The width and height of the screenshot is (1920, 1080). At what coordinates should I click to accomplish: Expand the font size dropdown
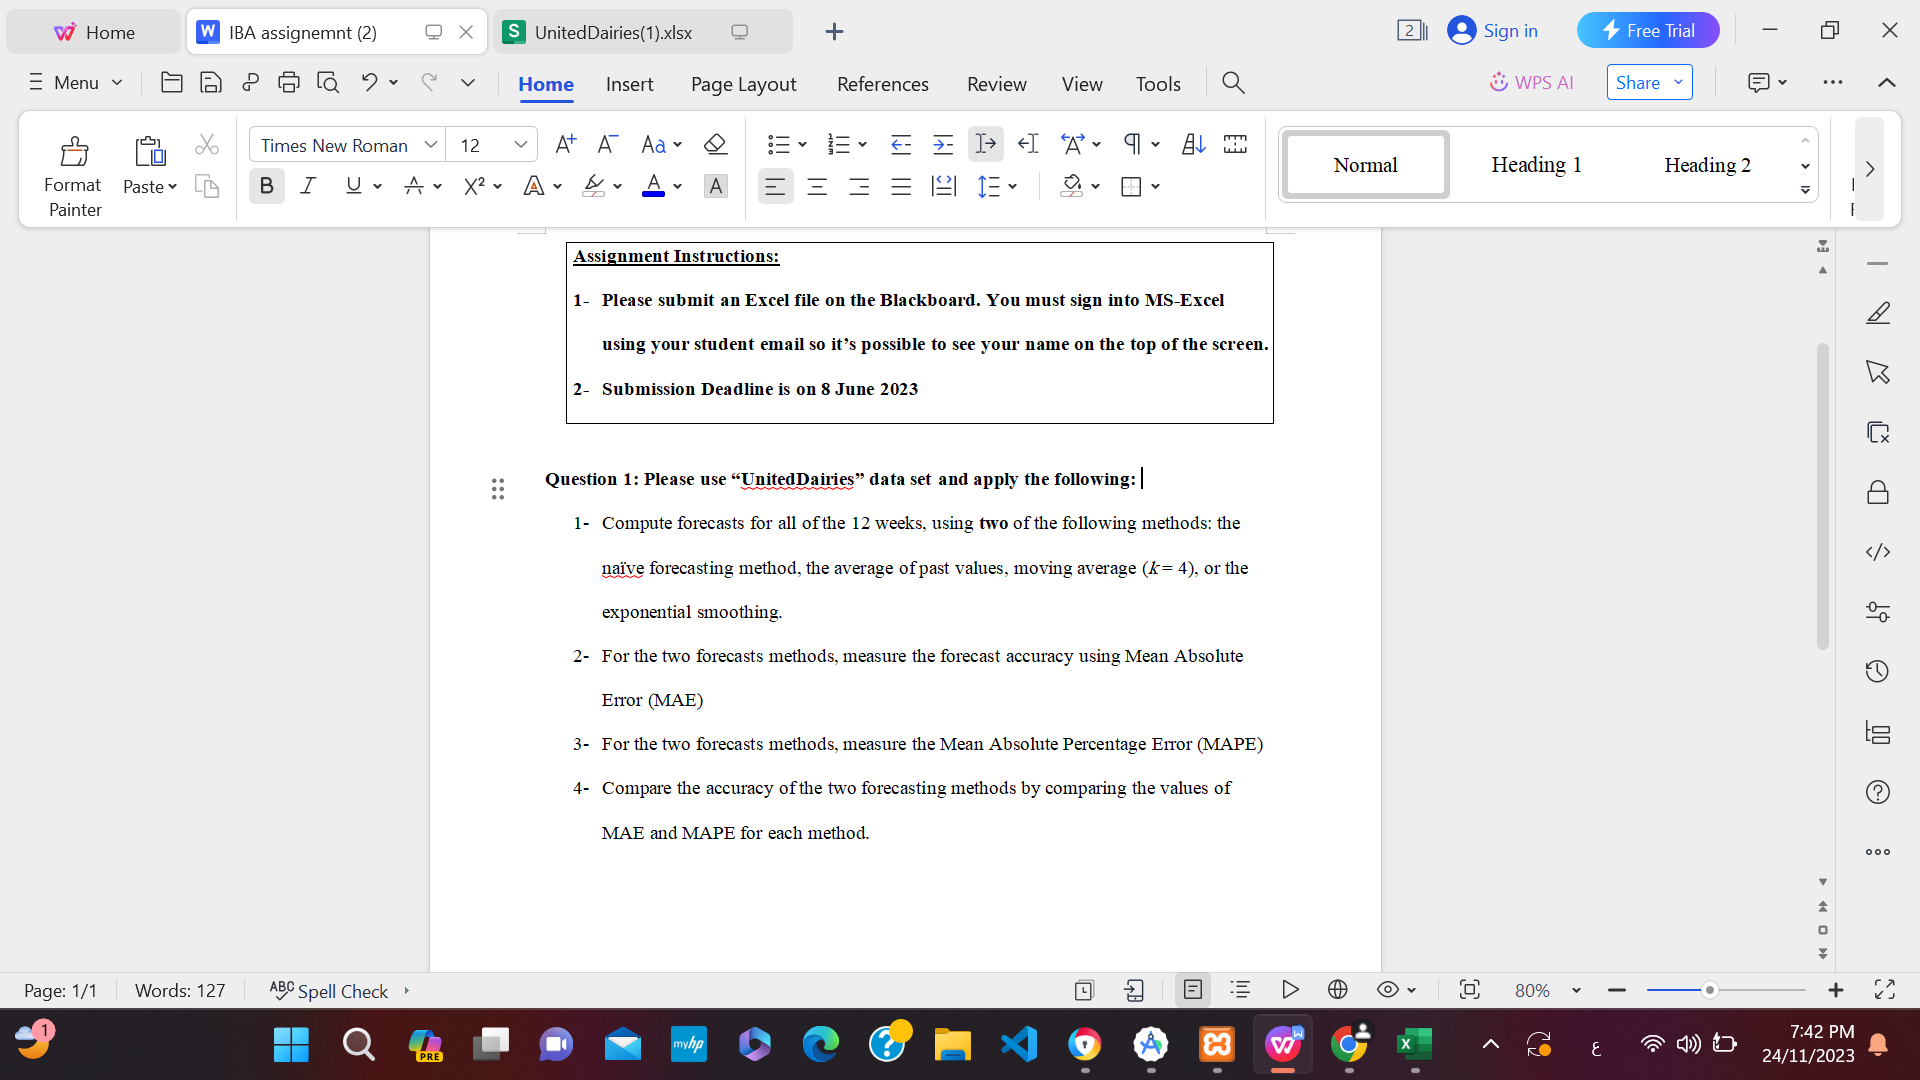click(x=520, y=144)
